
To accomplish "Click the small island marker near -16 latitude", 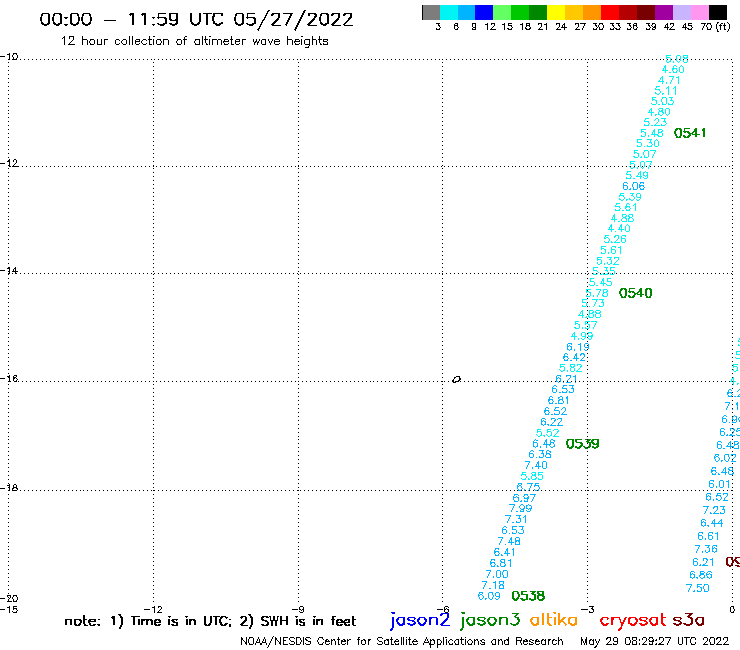I will (456, 380).
